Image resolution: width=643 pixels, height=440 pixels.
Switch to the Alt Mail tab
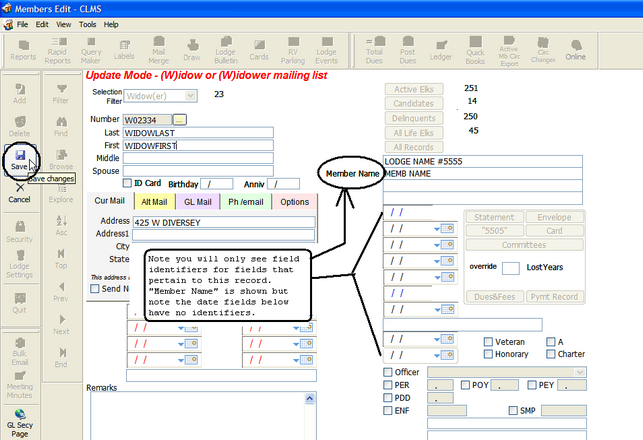(x=152, y=201)
